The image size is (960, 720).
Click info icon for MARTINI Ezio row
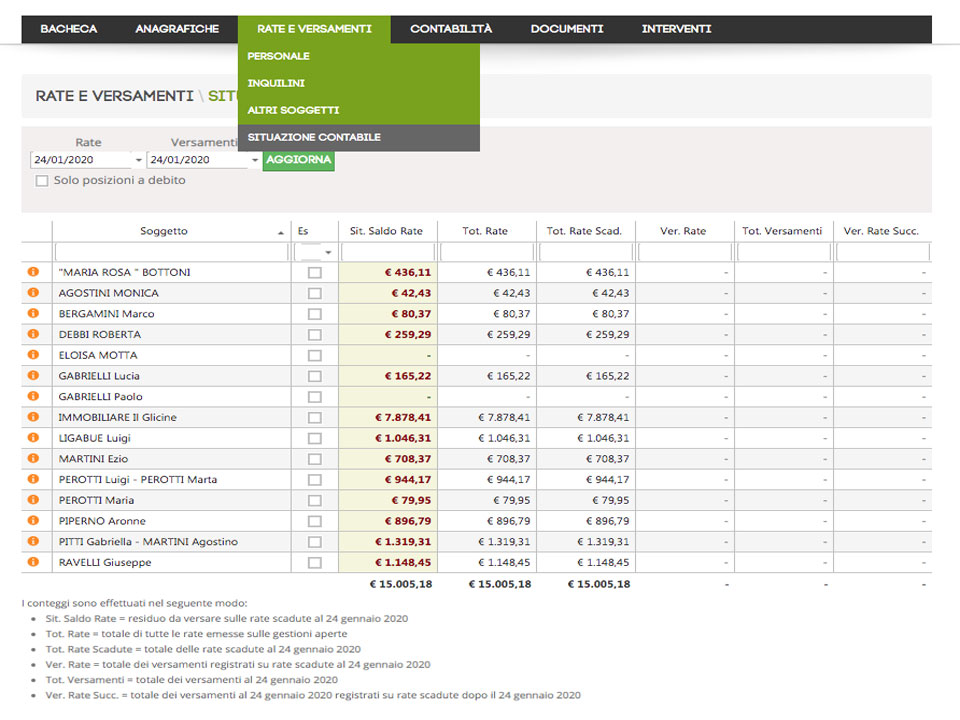pyautogui.click(x=33, y=459)
